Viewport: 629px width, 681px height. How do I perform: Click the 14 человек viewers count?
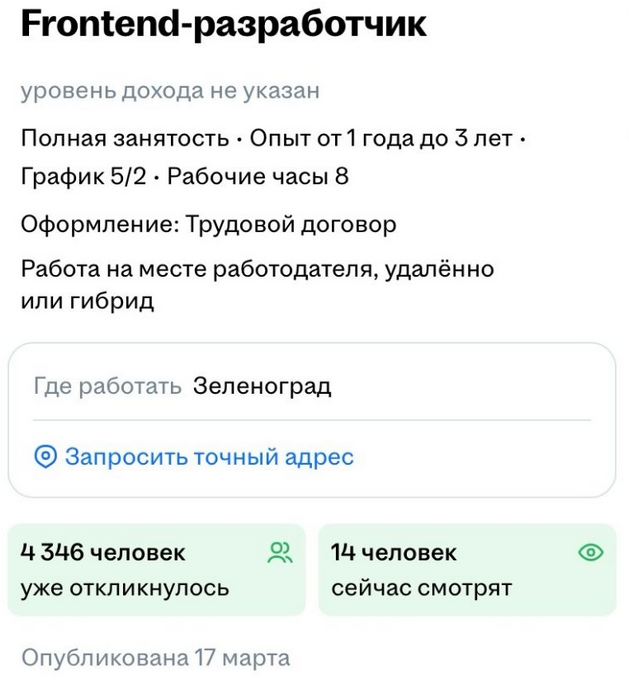(x=394, y=552)
